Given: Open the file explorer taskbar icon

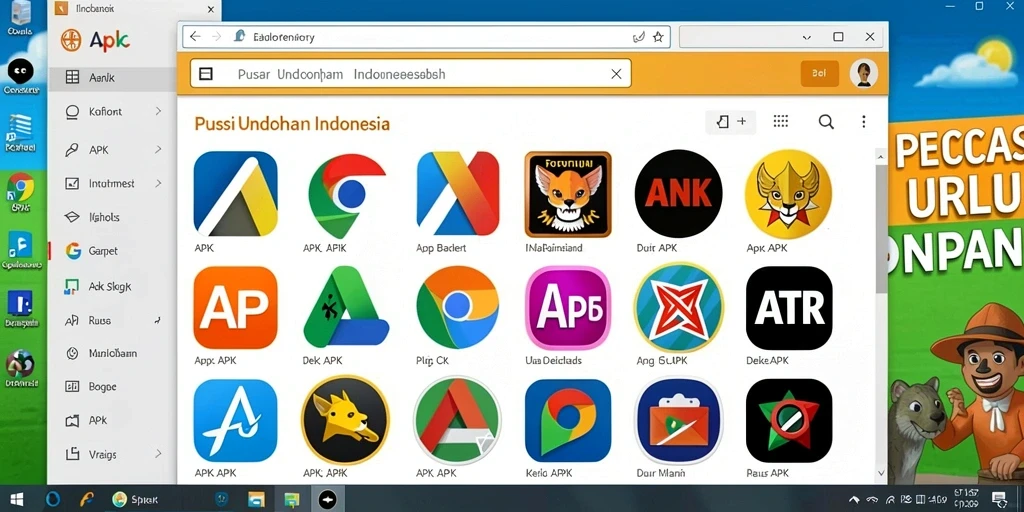Looking at the screenshot, I should click(x=256, y=500).
